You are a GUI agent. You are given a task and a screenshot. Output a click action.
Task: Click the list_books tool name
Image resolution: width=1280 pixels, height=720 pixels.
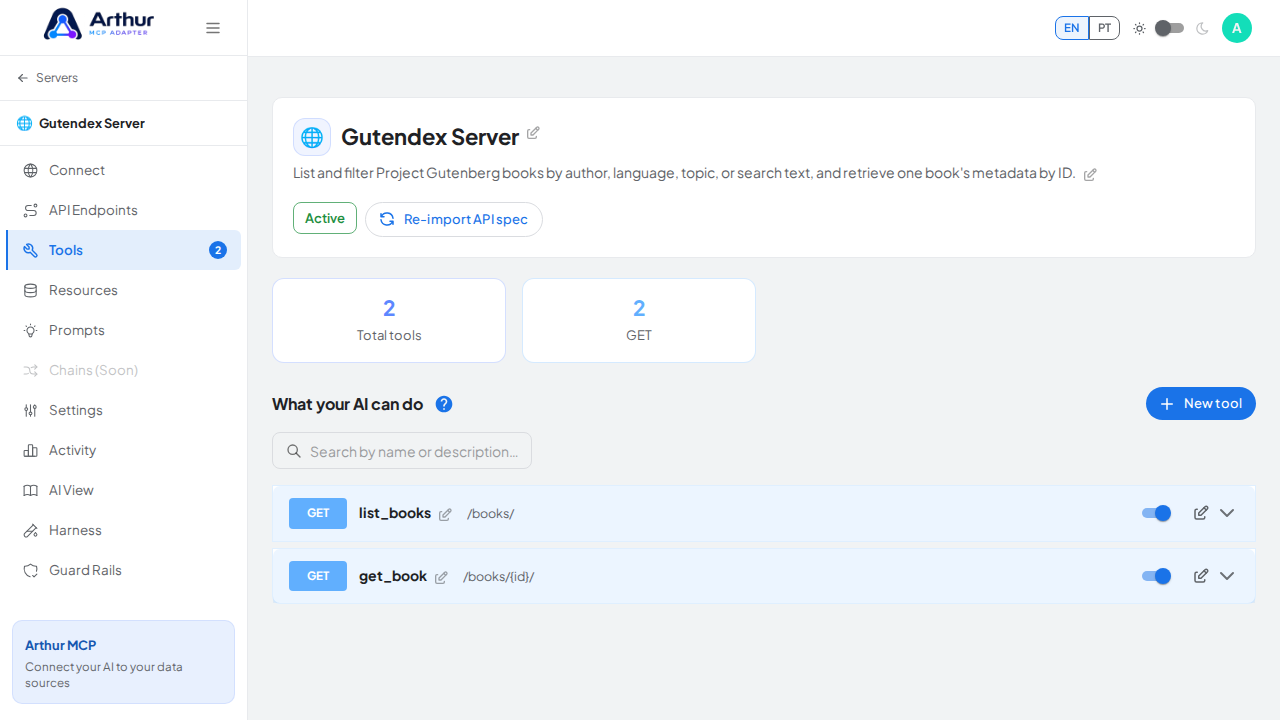click(x=395, y=513)
